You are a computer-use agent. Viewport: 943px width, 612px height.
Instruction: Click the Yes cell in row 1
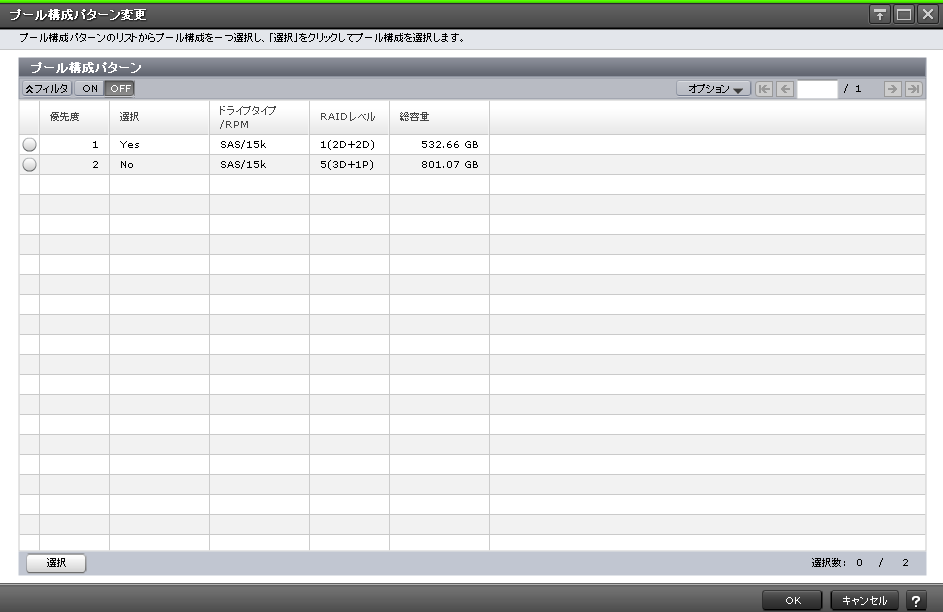coord(159,145)
